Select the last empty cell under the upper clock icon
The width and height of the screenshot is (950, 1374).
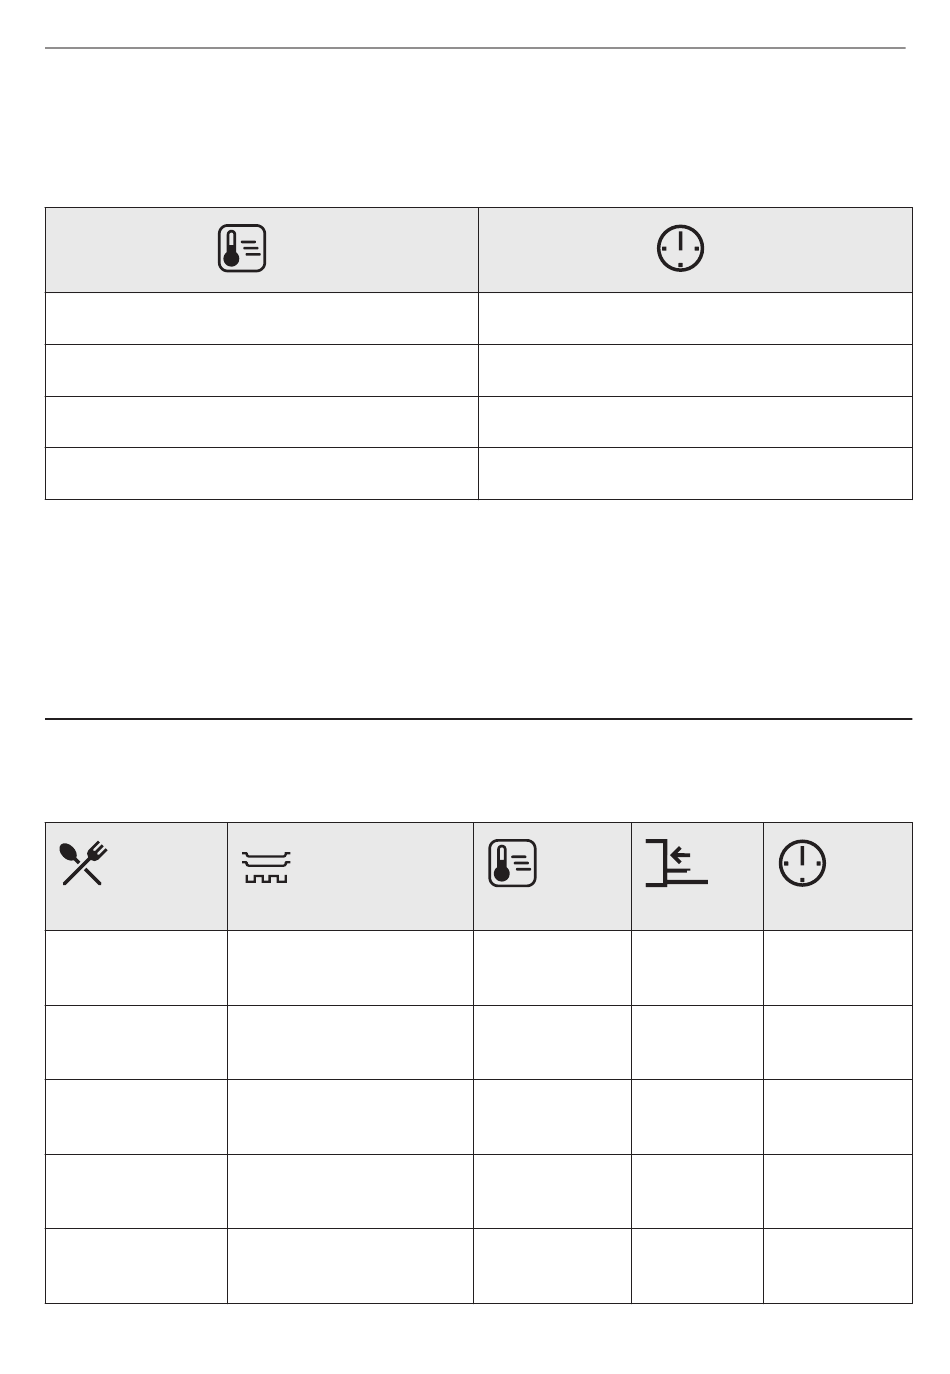point(695,473)
